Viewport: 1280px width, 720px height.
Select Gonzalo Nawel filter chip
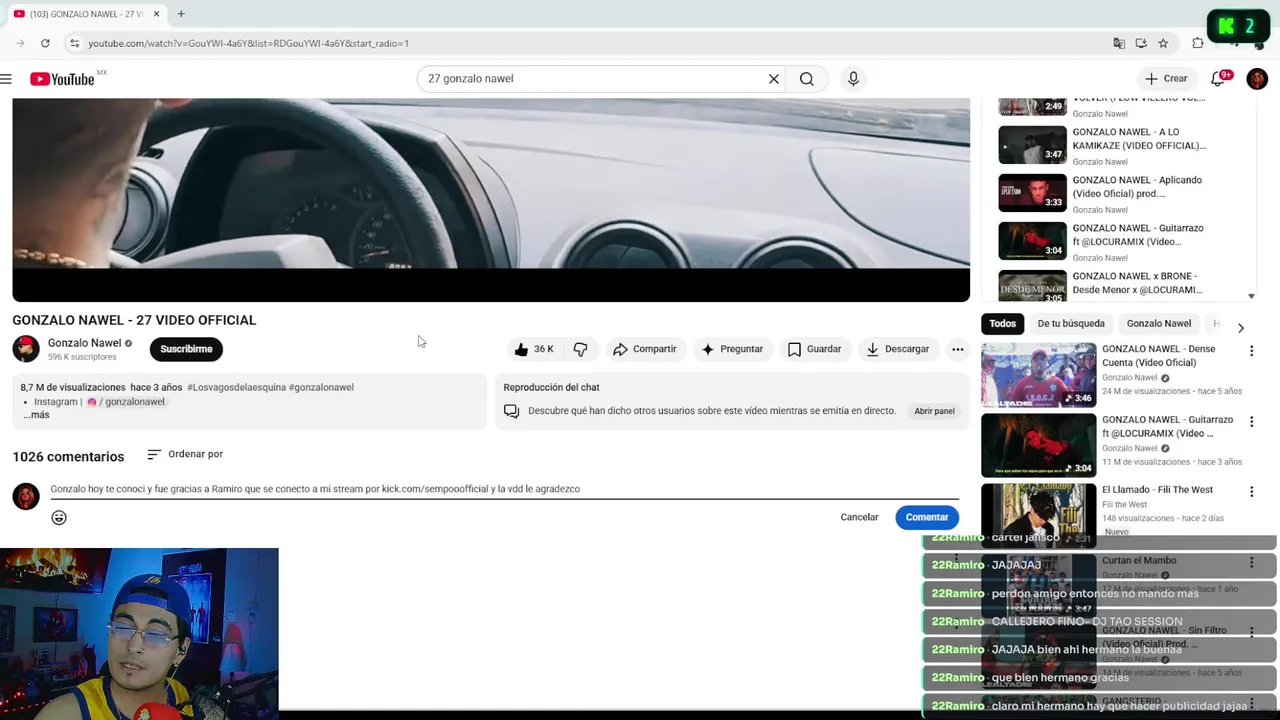(x=1159, y=324)
